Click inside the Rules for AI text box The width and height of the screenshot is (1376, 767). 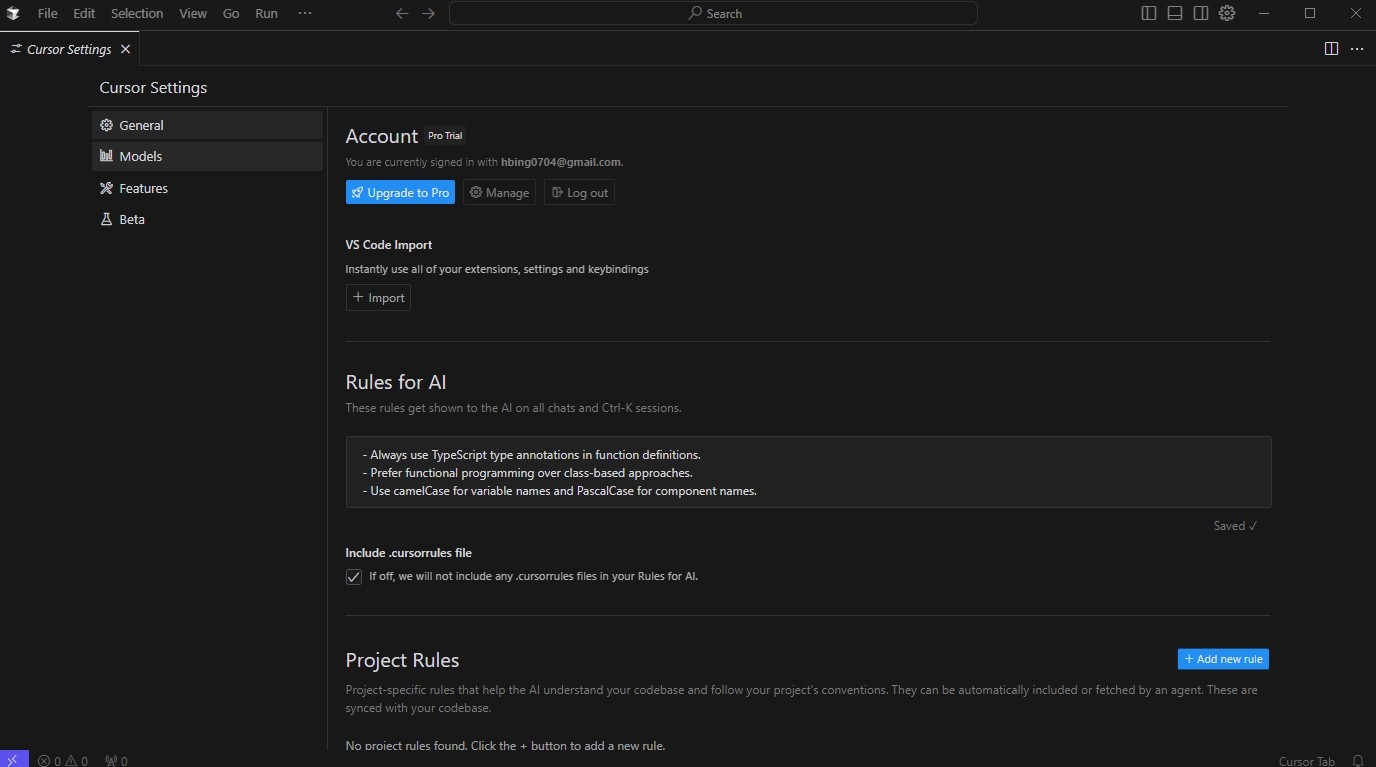pos(808,472)
